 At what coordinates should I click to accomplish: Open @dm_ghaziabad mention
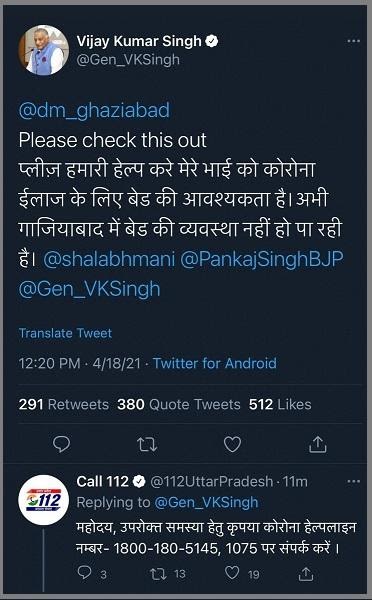coord(94,111)
